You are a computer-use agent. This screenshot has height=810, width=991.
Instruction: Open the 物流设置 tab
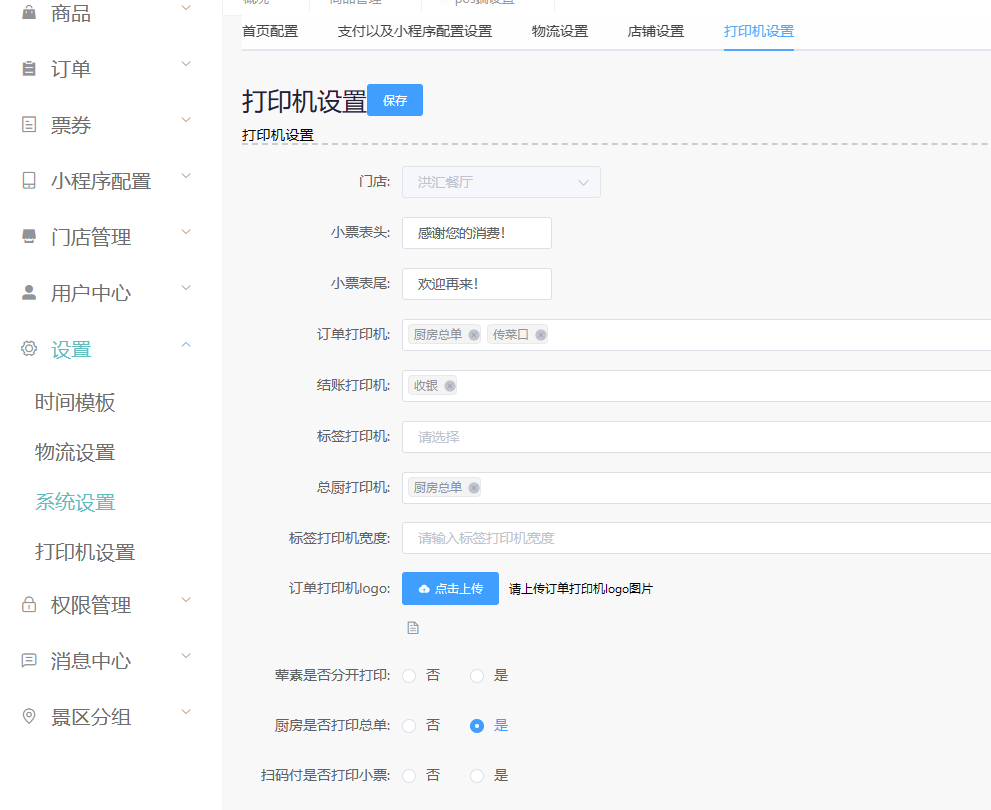coord(559,31)
